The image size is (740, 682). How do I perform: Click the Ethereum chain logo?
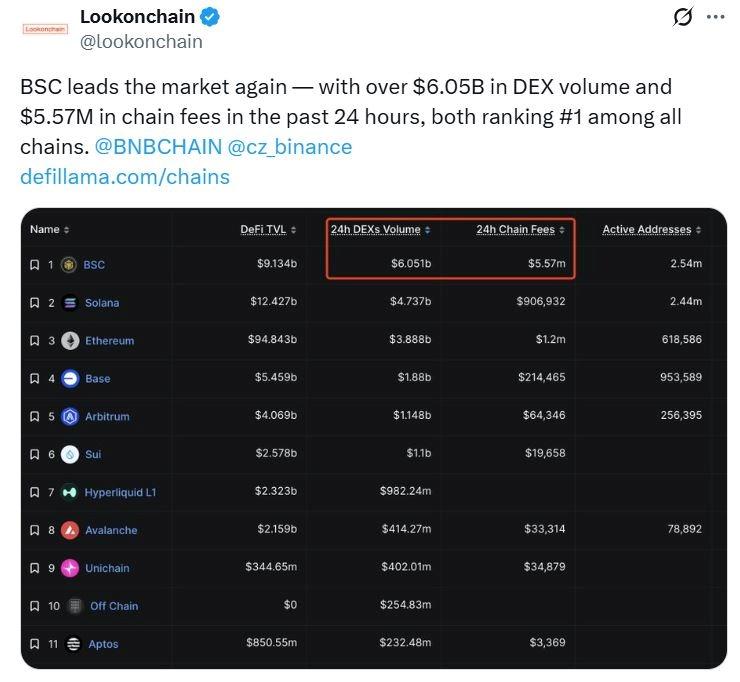click(x=70, y=341)
